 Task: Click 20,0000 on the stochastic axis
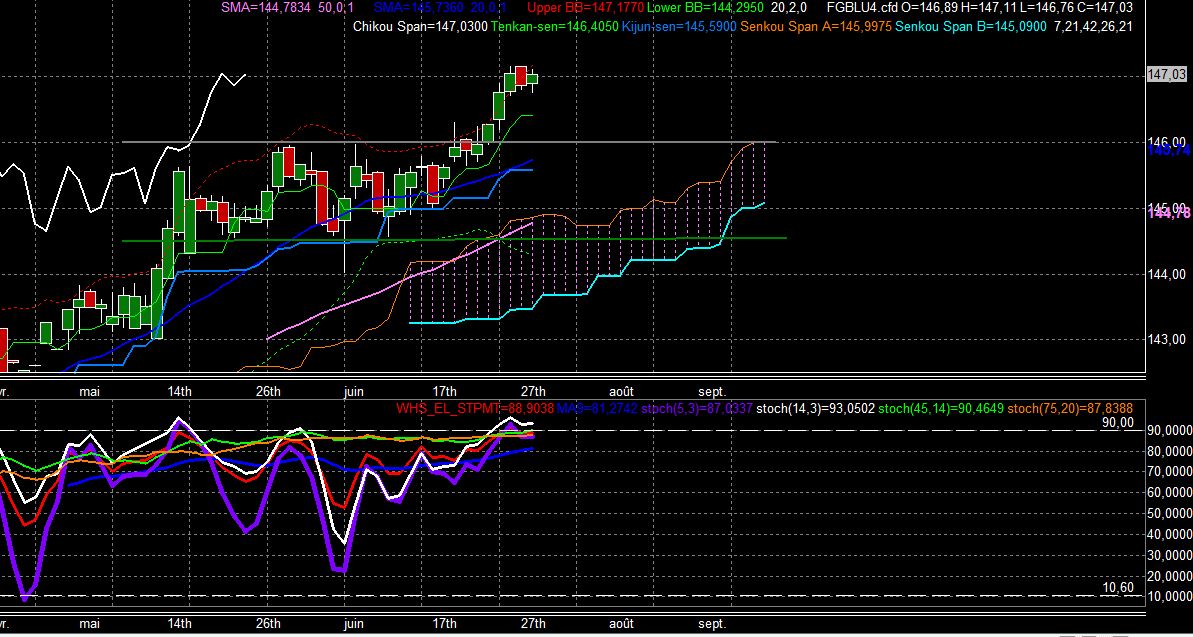(1169, 575)
